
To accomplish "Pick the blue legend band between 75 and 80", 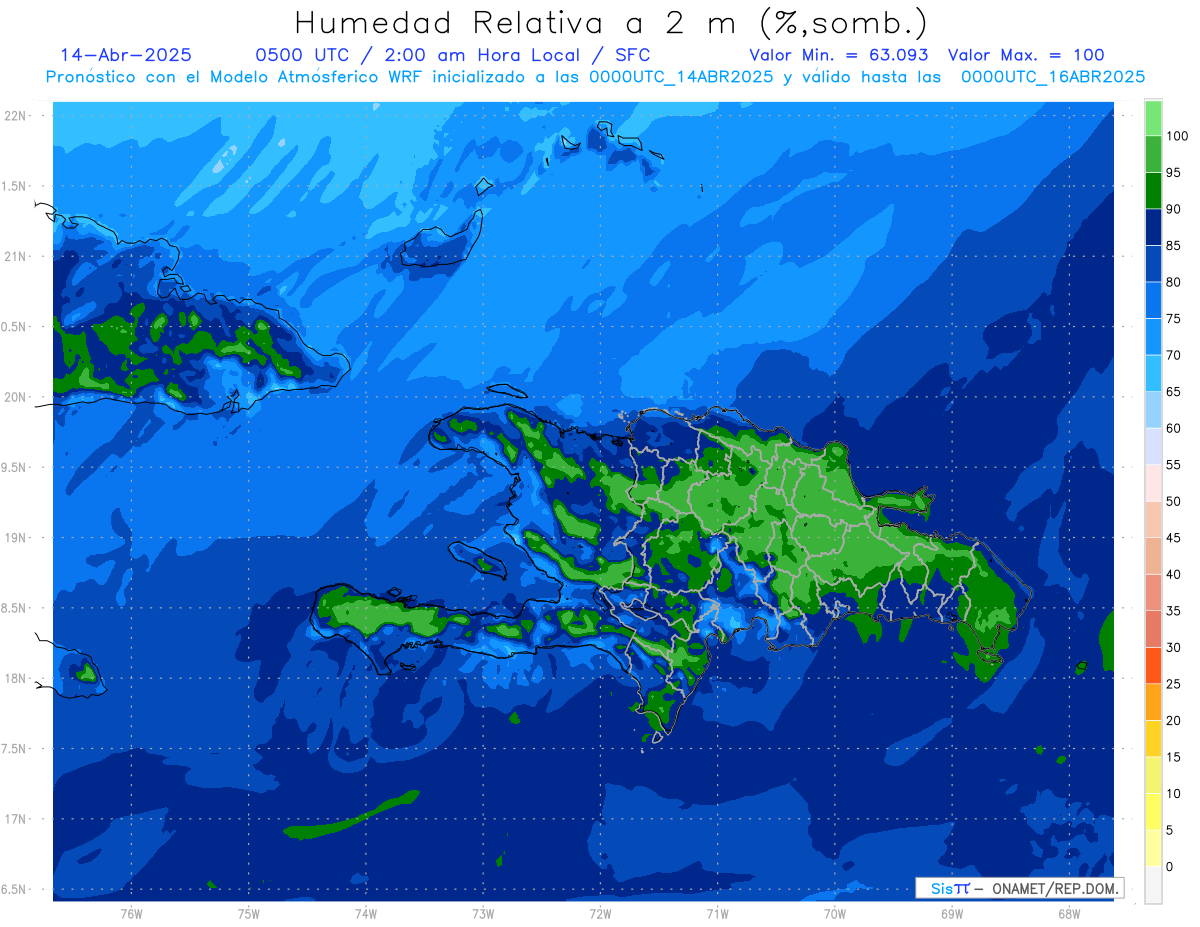I will pyautogui.click(x=1153, y=300).
